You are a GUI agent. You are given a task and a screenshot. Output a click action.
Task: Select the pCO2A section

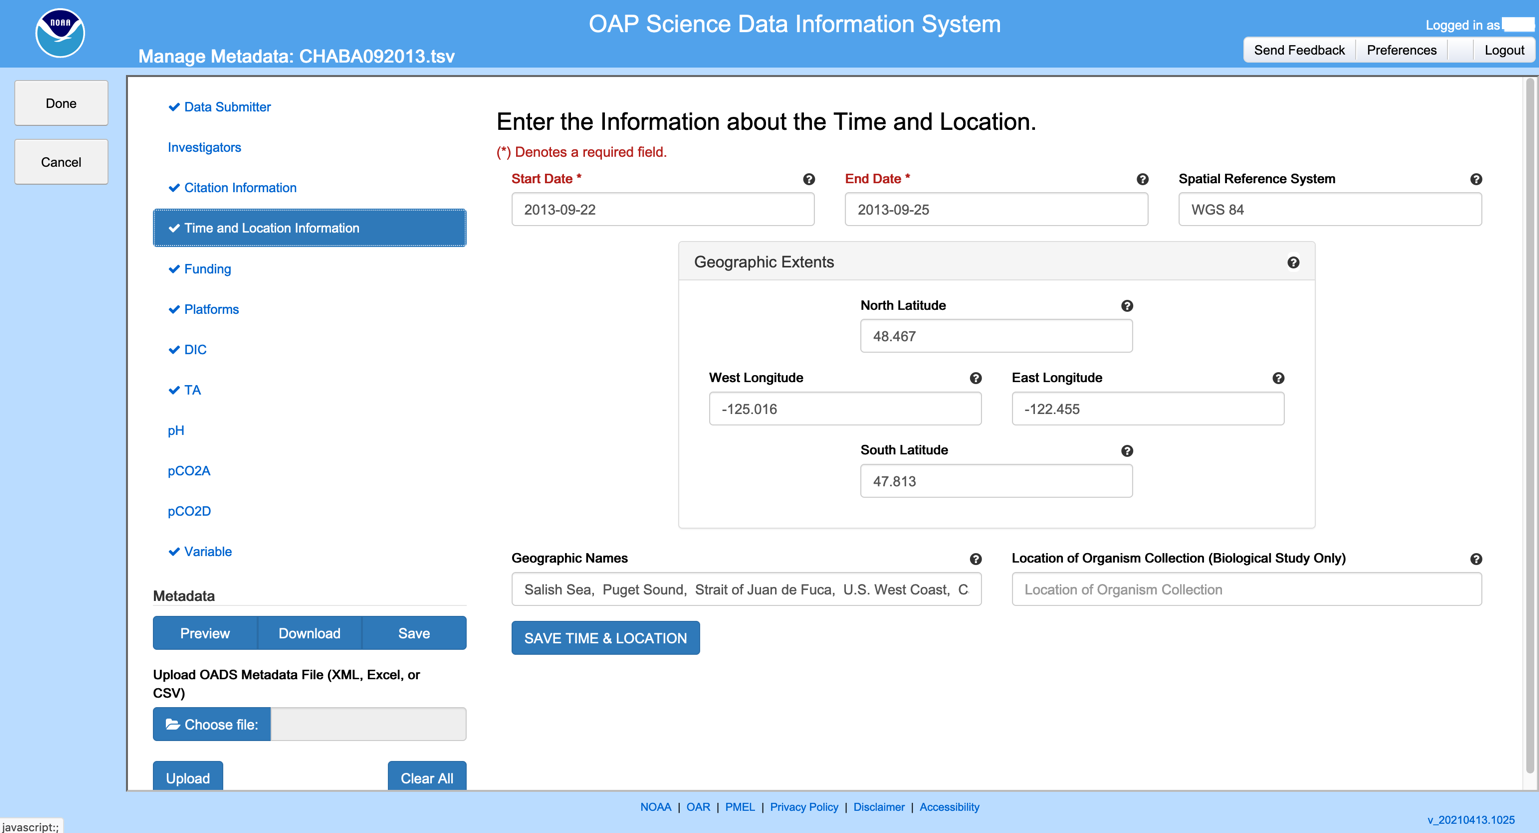pyautogui.click(x=189, y=471)
